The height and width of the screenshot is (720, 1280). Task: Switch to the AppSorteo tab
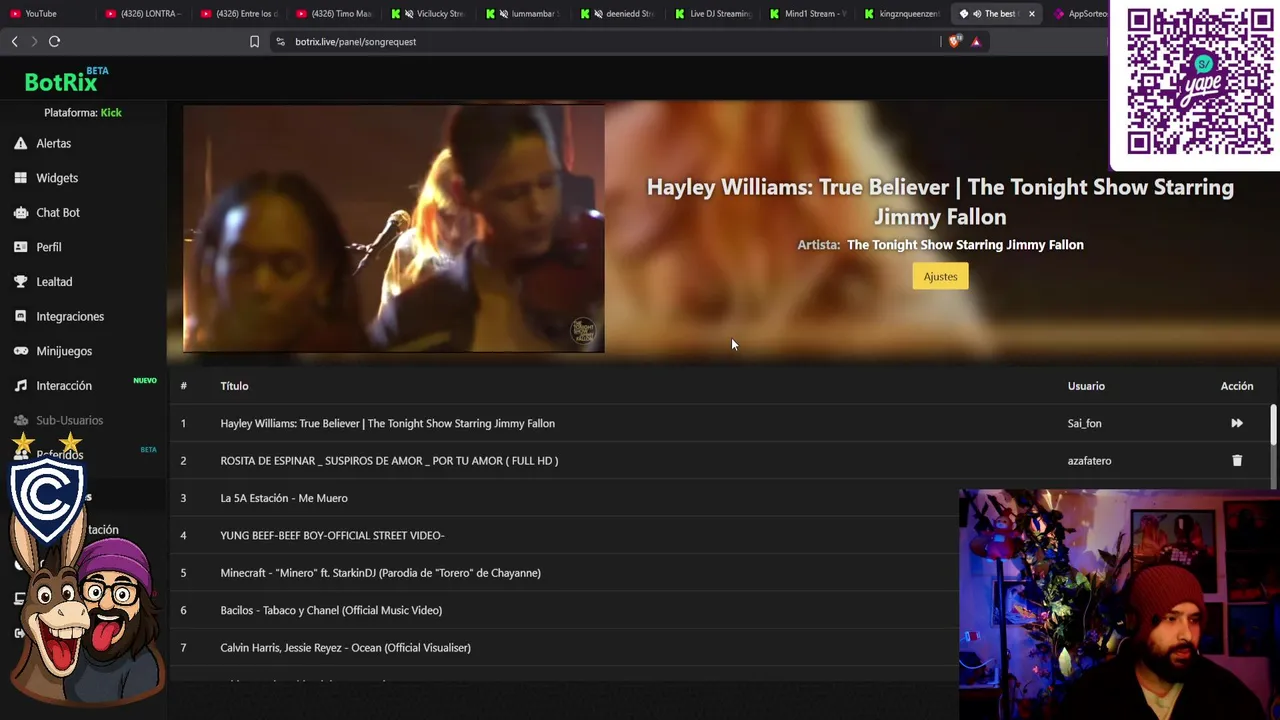click(1080, 14)
